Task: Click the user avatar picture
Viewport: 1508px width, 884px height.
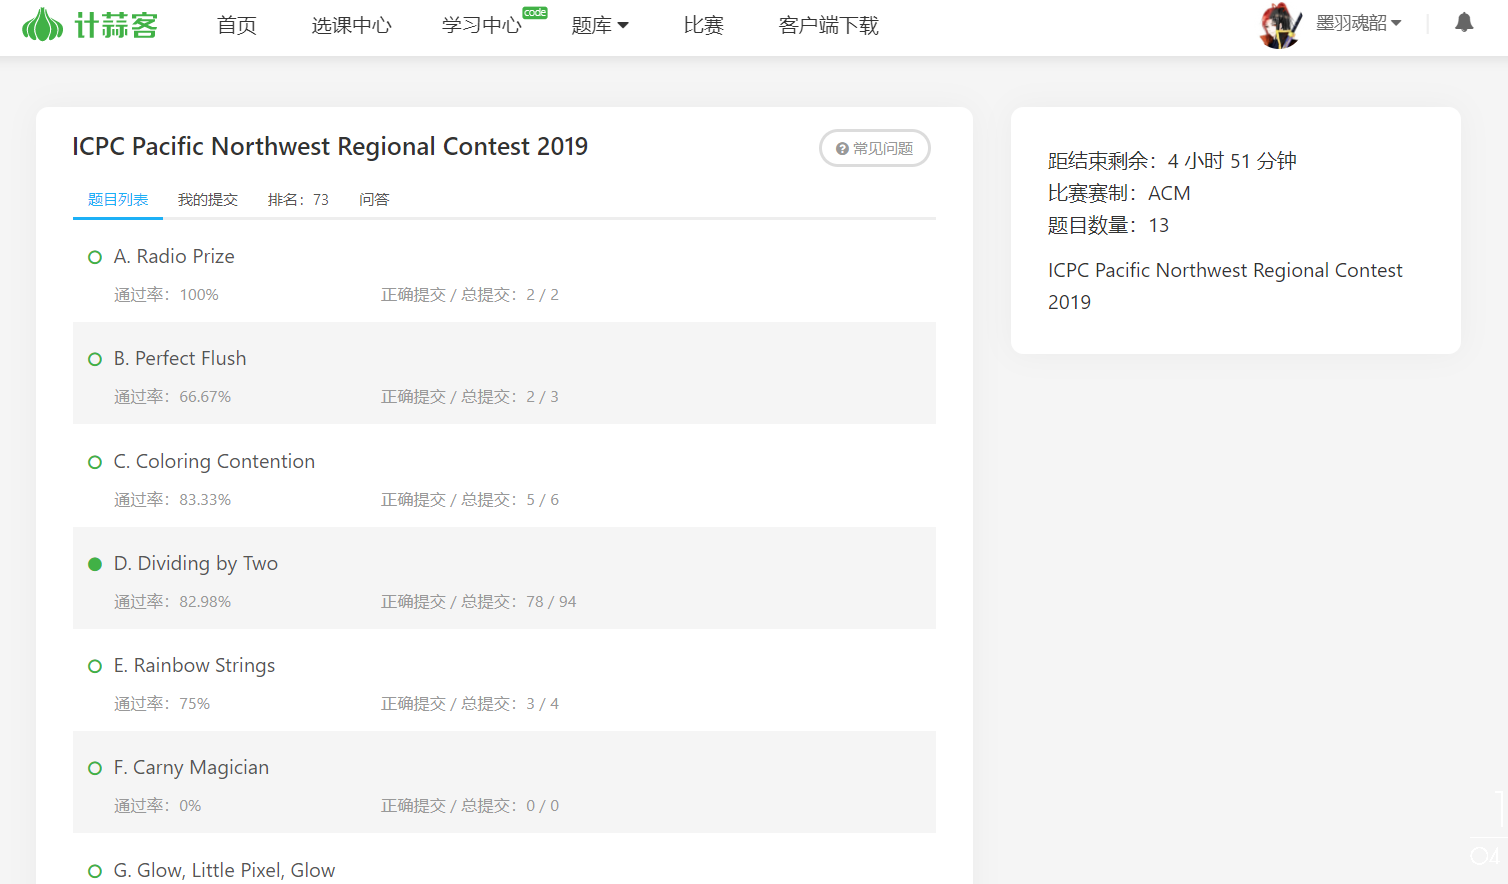Action: [x=1280, y=25]
